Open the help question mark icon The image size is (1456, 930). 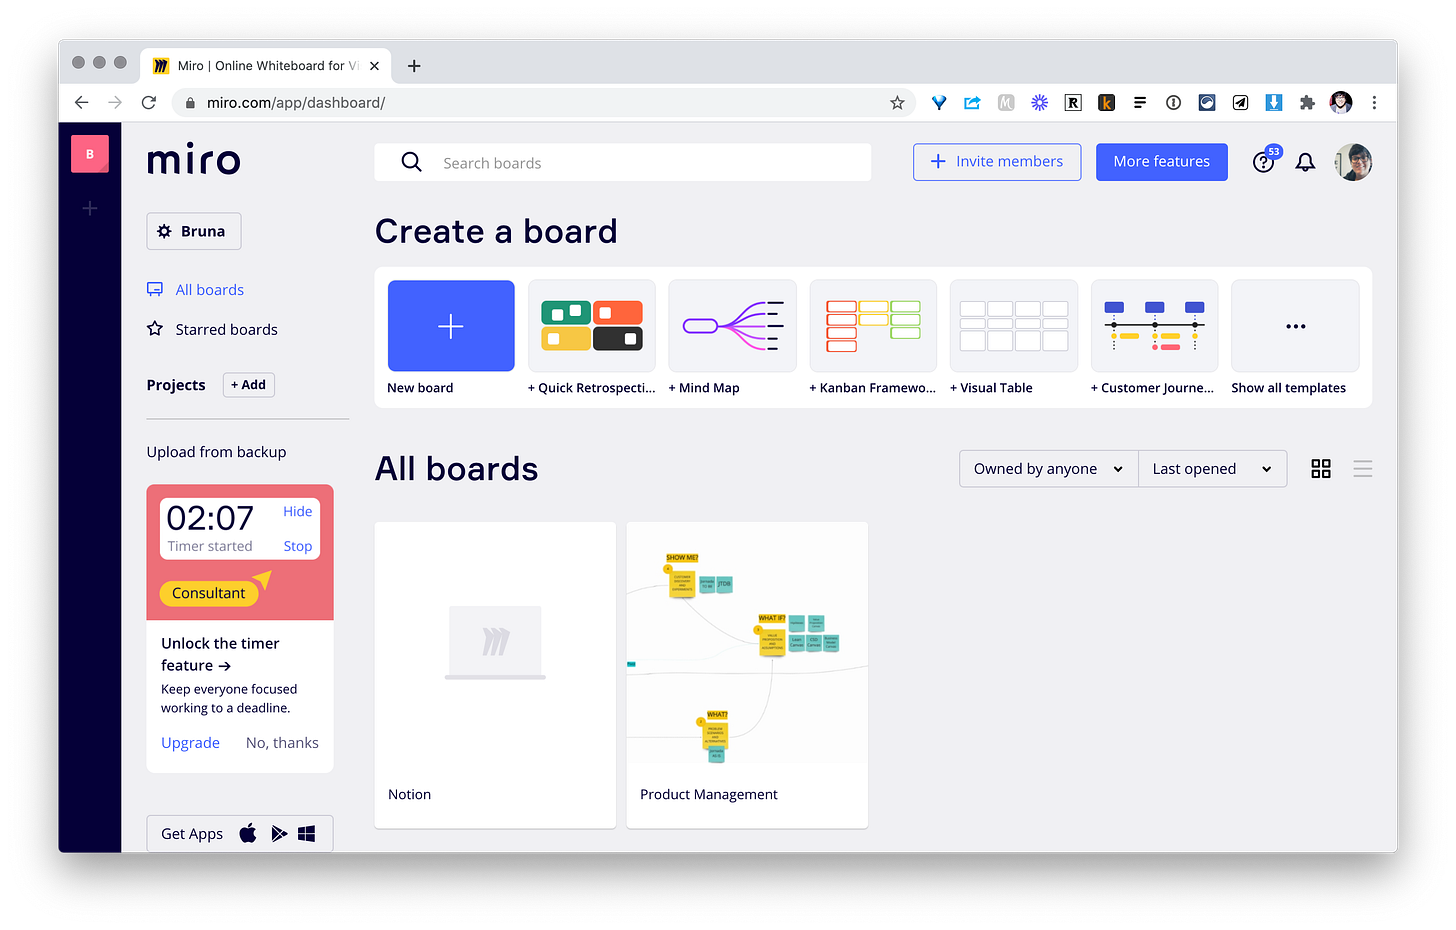(1264, 162)
